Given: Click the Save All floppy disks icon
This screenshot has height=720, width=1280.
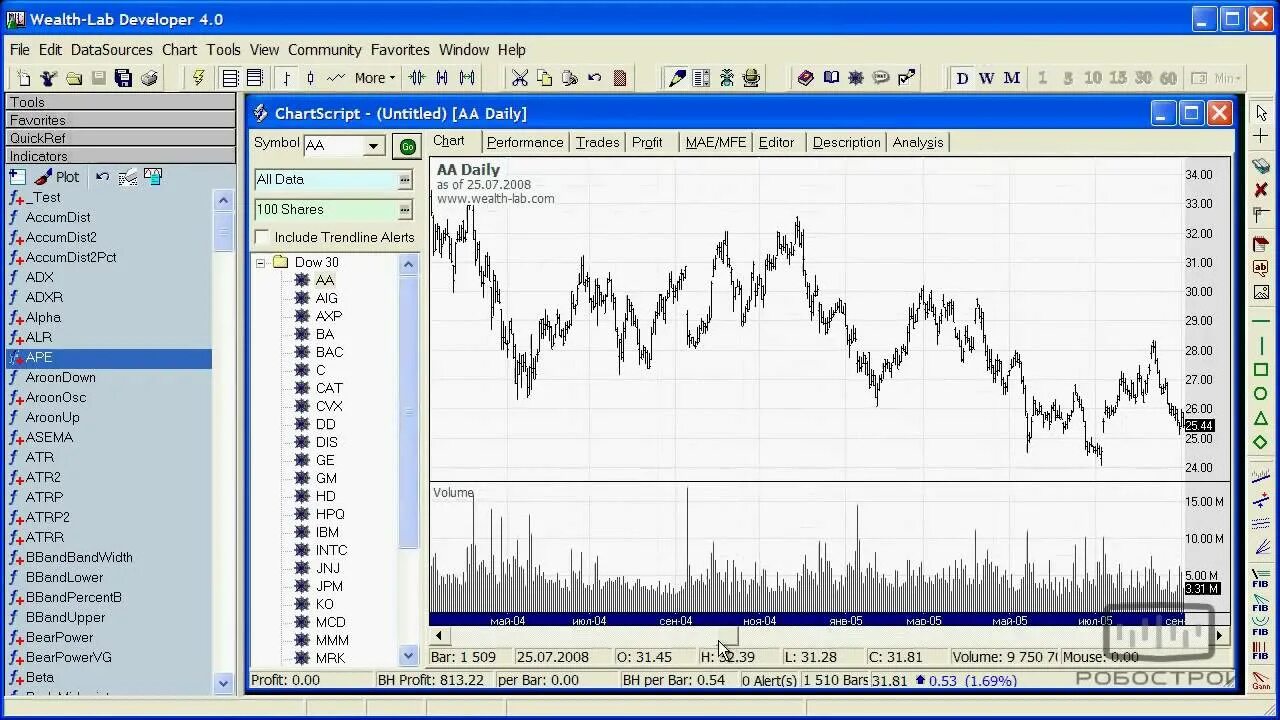Looking at the screenshot, I should pyautogui.click(x=123, y=78).
